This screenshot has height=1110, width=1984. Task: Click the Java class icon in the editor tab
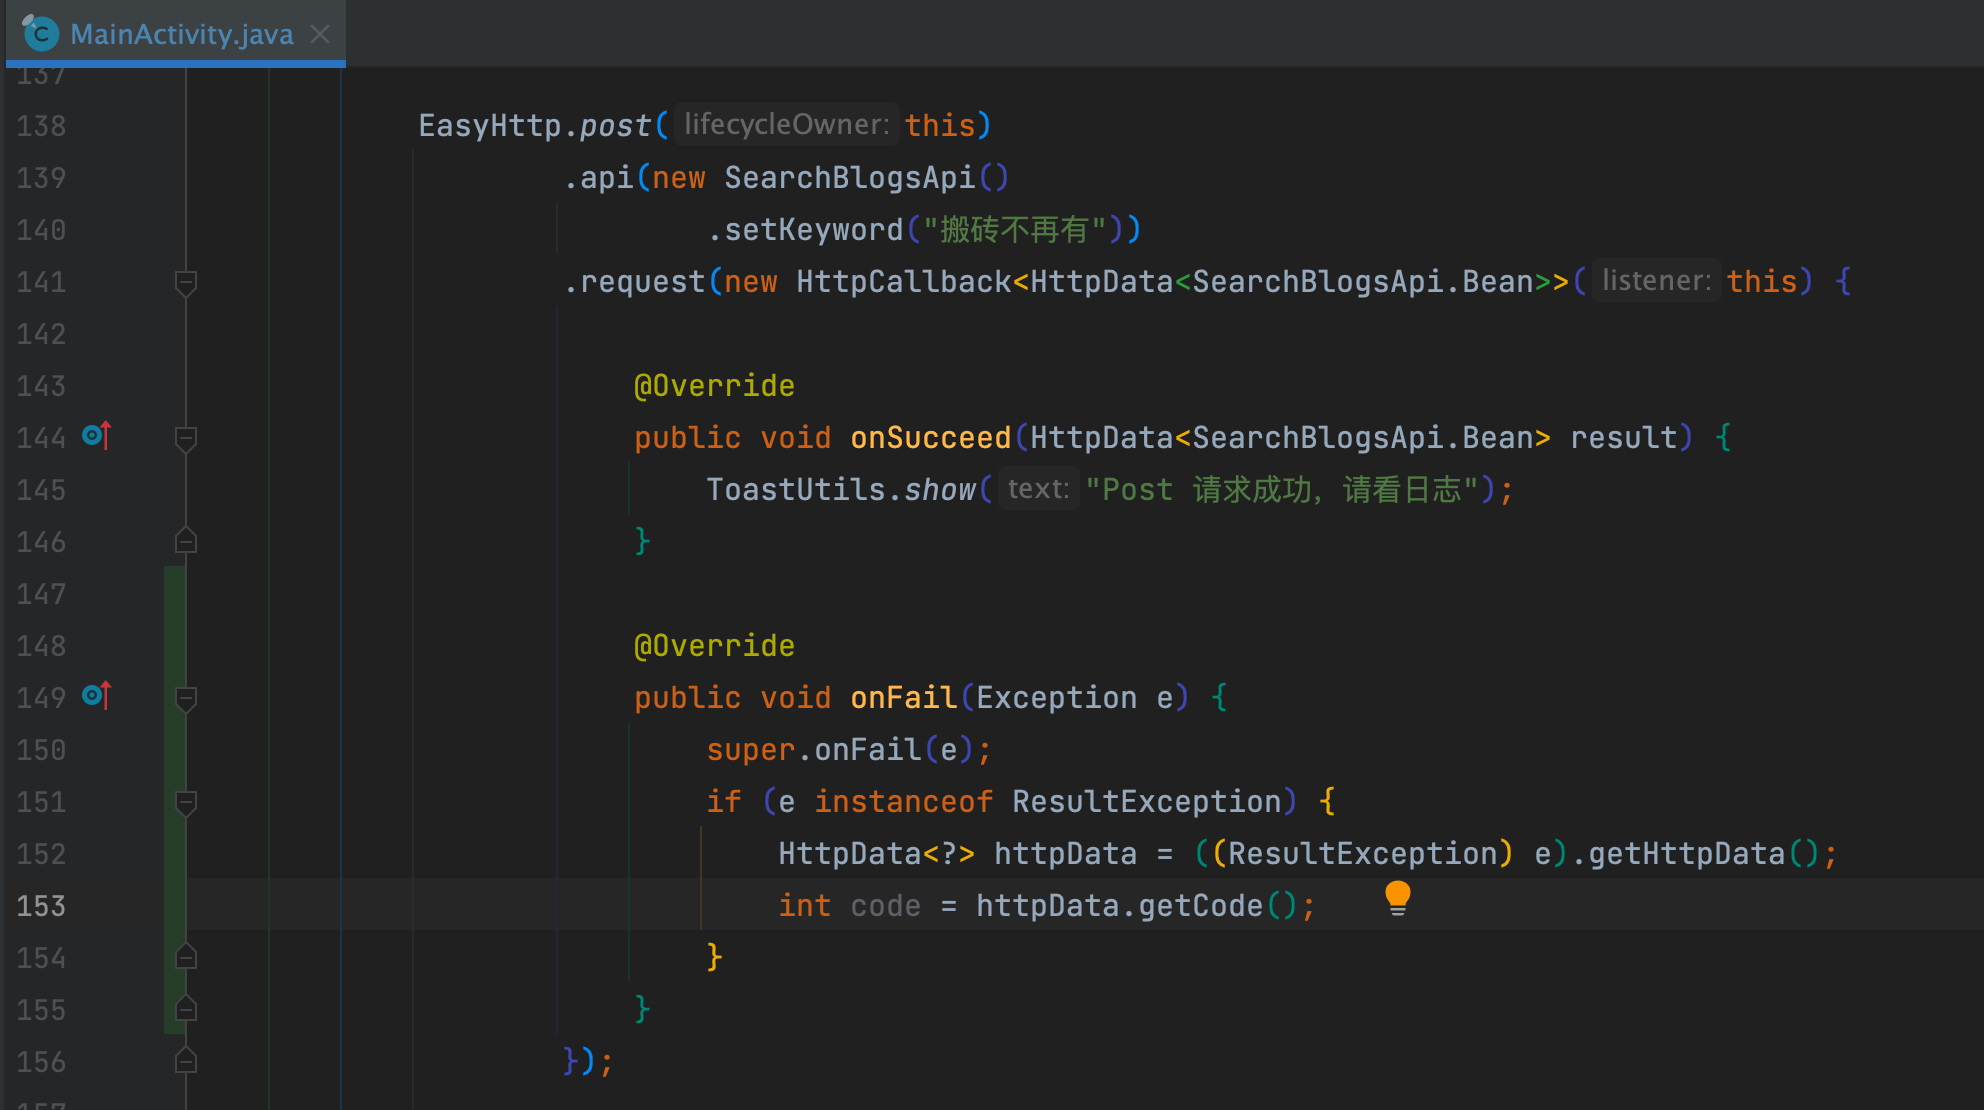click(x=40, y=33)
